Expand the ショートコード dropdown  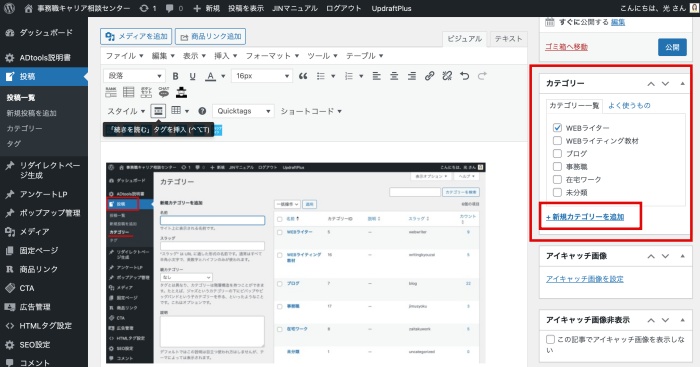(x=311, y=111)
